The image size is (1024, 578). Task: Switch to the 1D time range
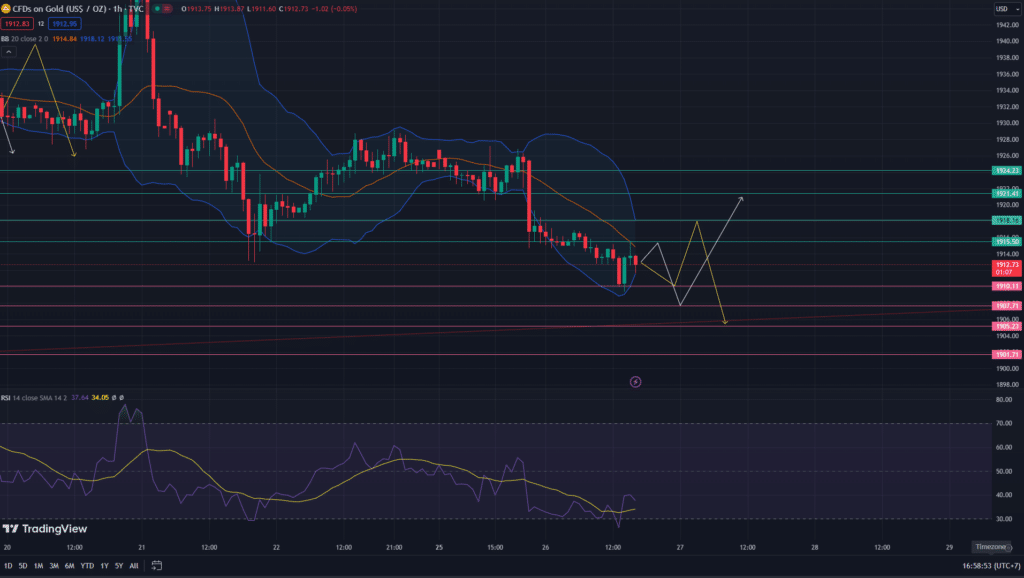pos(8,566)
